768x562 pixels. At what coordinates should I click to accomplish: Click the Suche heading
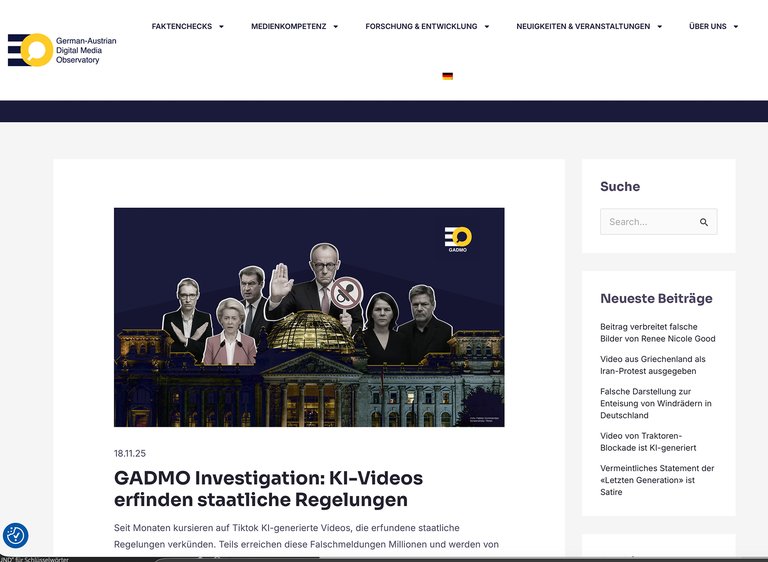pos(620,186)
